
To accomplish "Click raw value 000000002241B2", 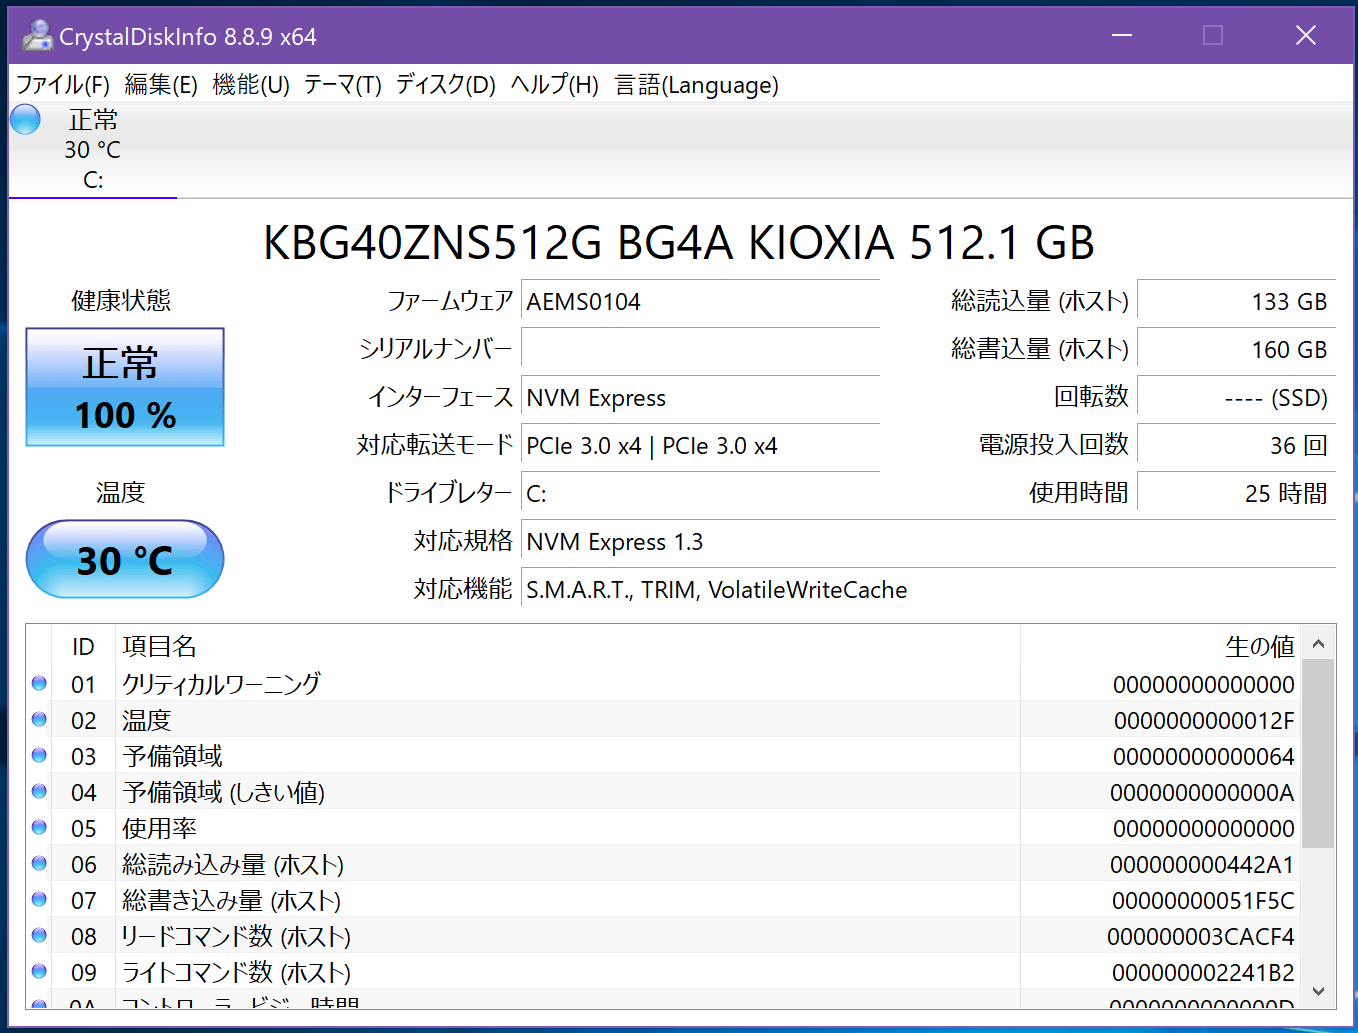I will coord(1203,973).
